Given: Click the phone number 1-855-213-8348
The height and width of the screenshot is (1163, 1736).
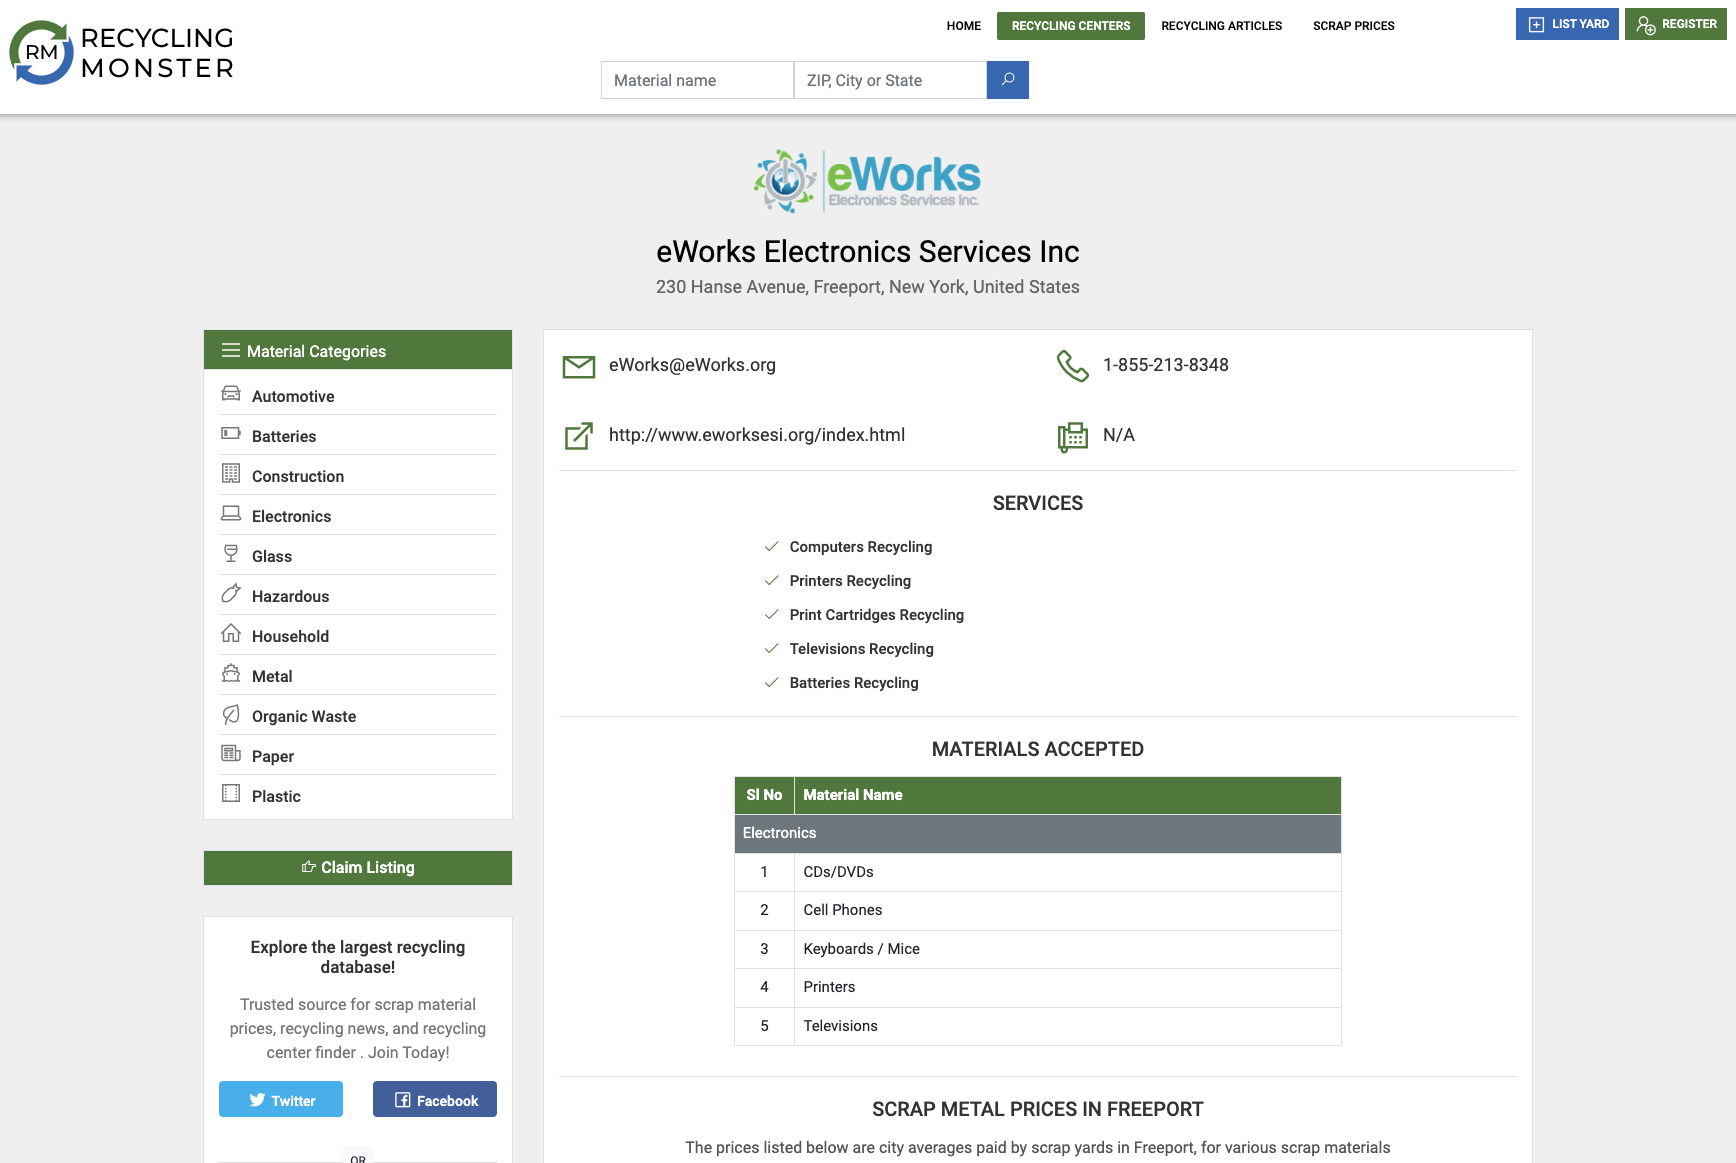Looking at the screenshot, I should click(x=1166, y=365).
